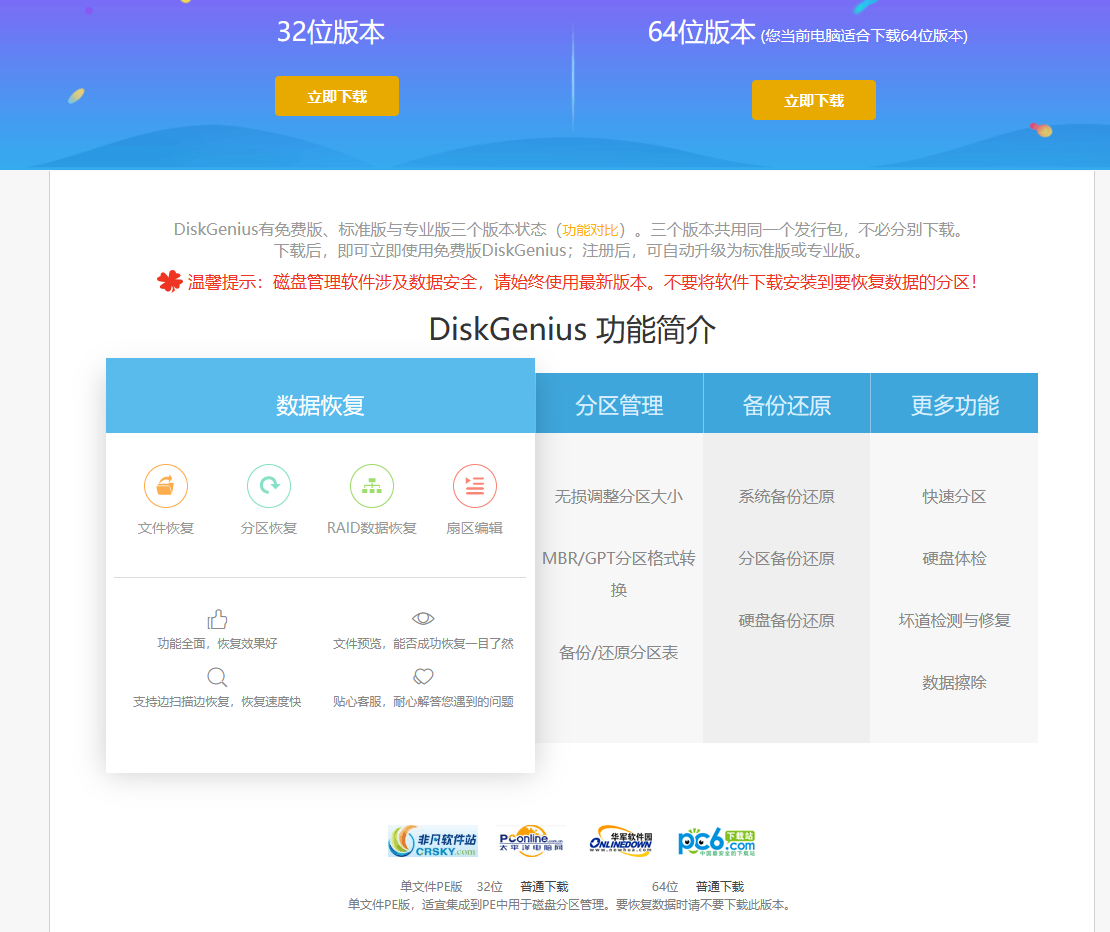Open the 功能对比 link
This screenshot has width=1110, height=932.
point(590,229)
